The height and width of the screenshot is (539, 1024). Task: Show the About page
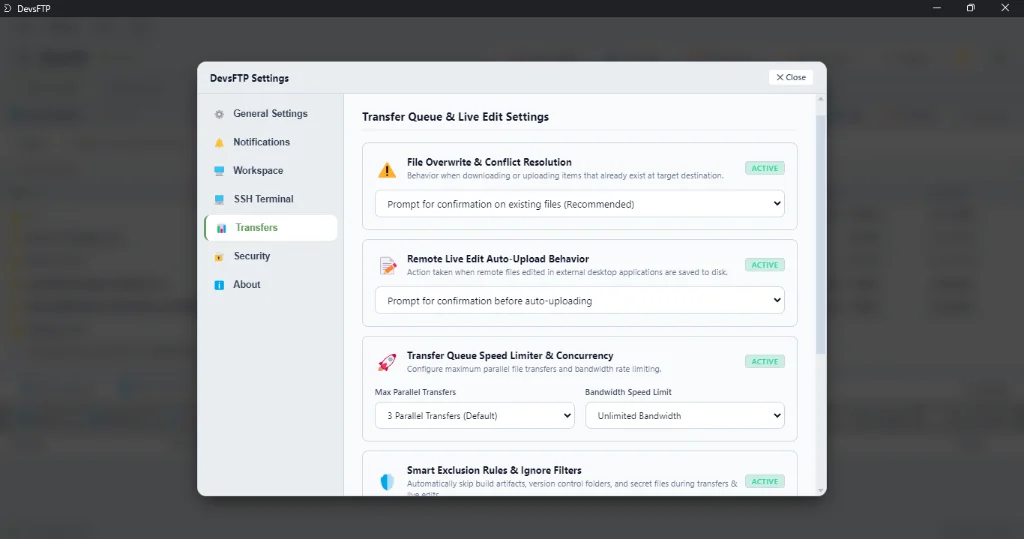tap(270, 284)
